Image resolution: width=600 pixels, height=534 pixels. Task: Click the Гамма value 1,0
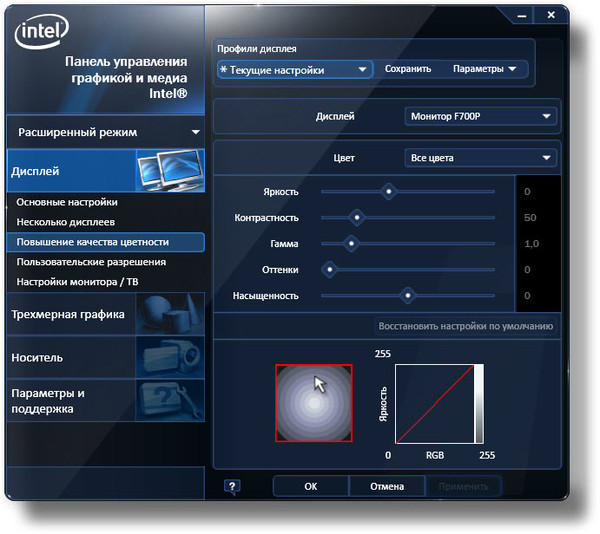tap(532, 244)
